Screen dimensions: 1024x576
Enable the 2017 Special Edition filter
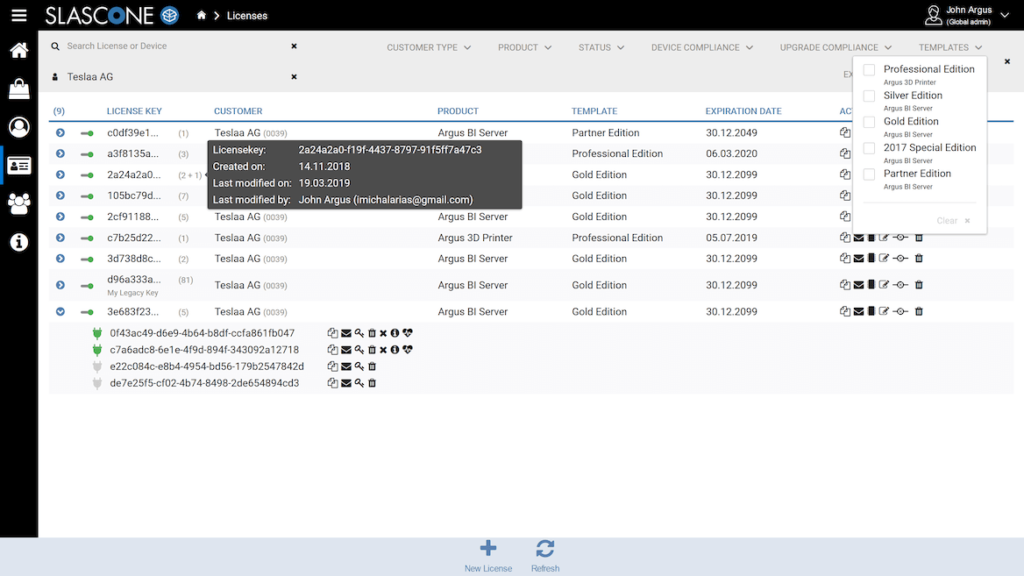click(x=869, y=148)
